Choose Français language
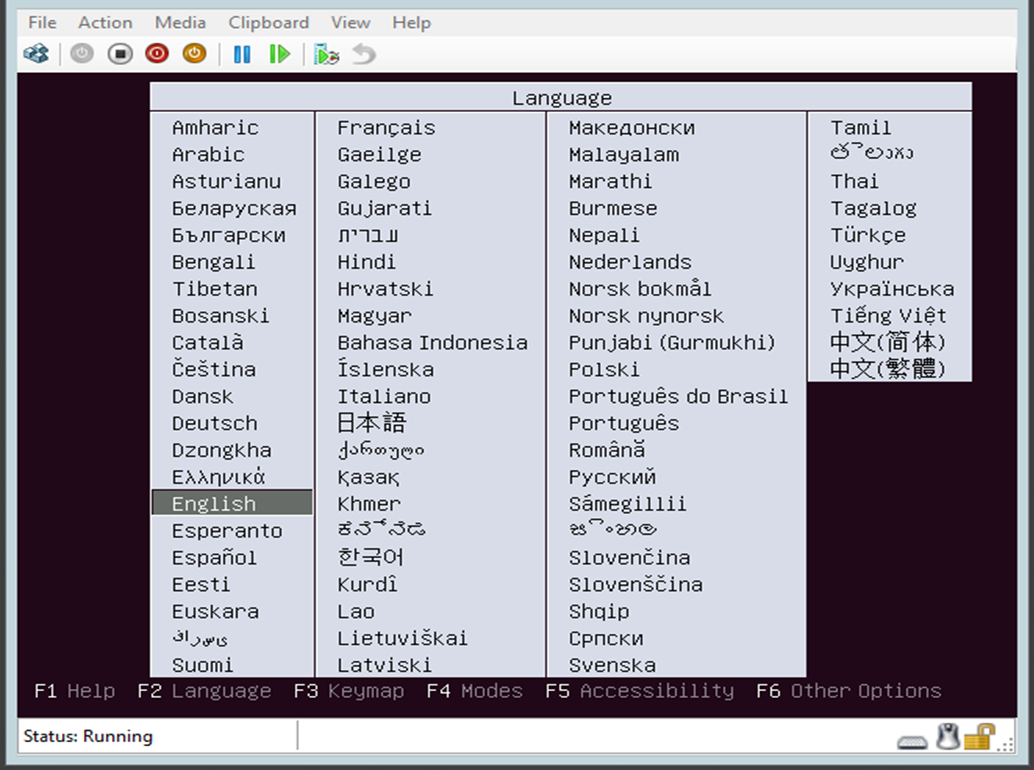 386,127
